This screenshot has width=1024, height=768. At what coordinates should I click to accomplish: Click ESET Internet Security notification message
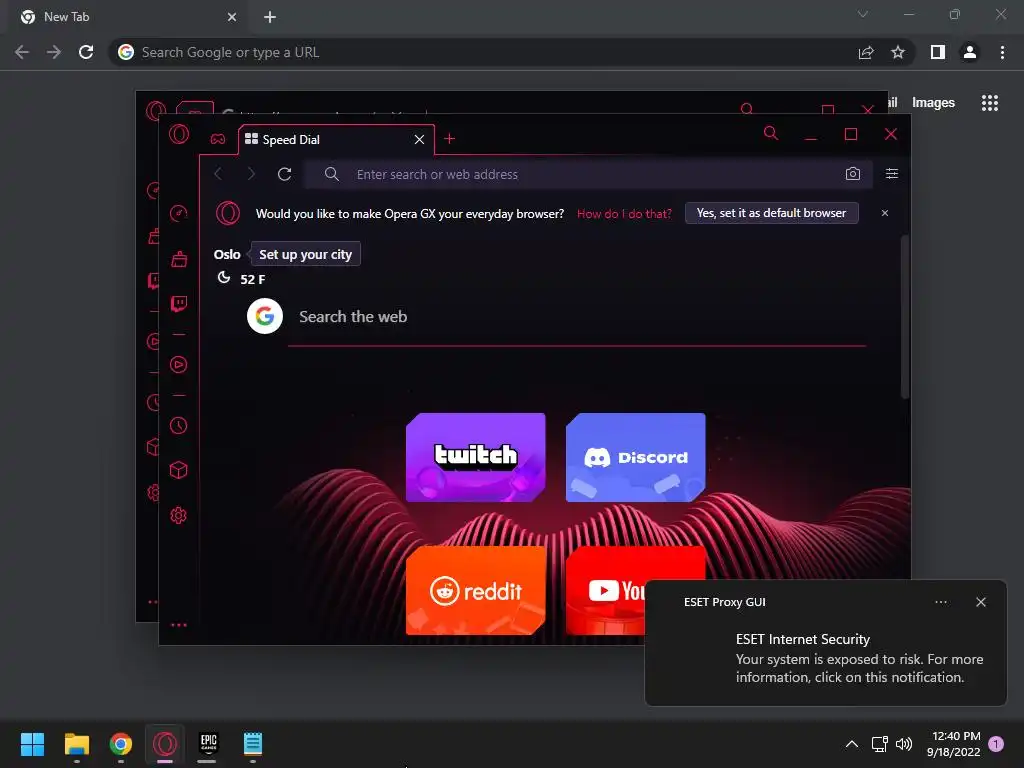tap(859, 658)
